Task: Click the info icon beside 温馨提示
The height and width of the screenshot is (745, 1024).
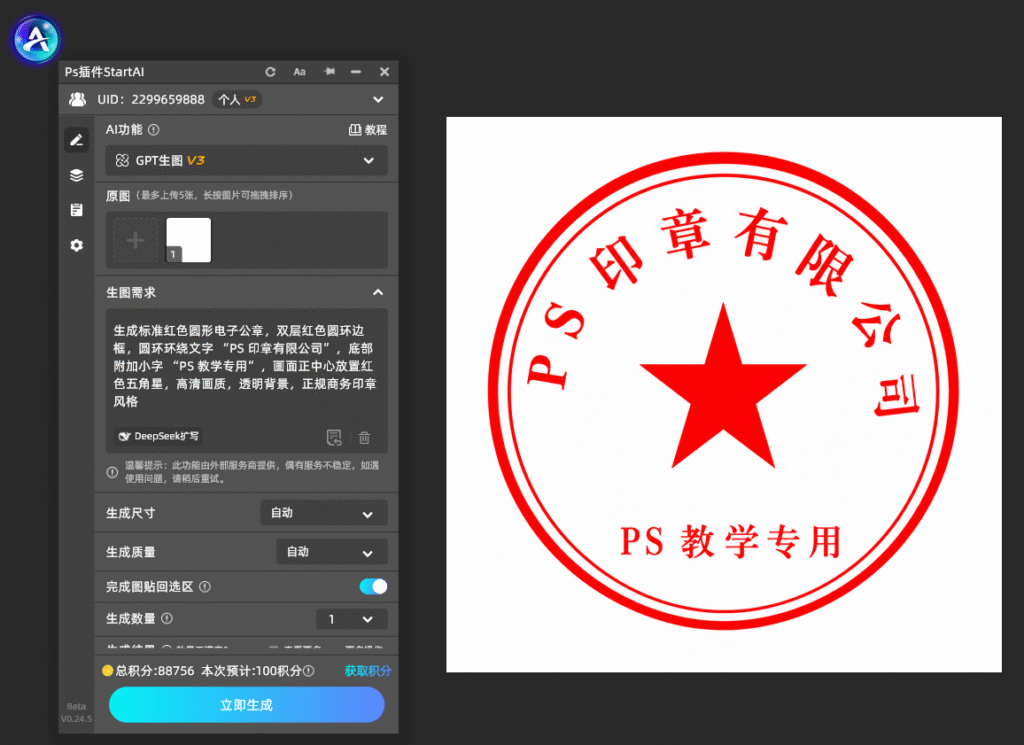Action: click(x=112, y=472)
